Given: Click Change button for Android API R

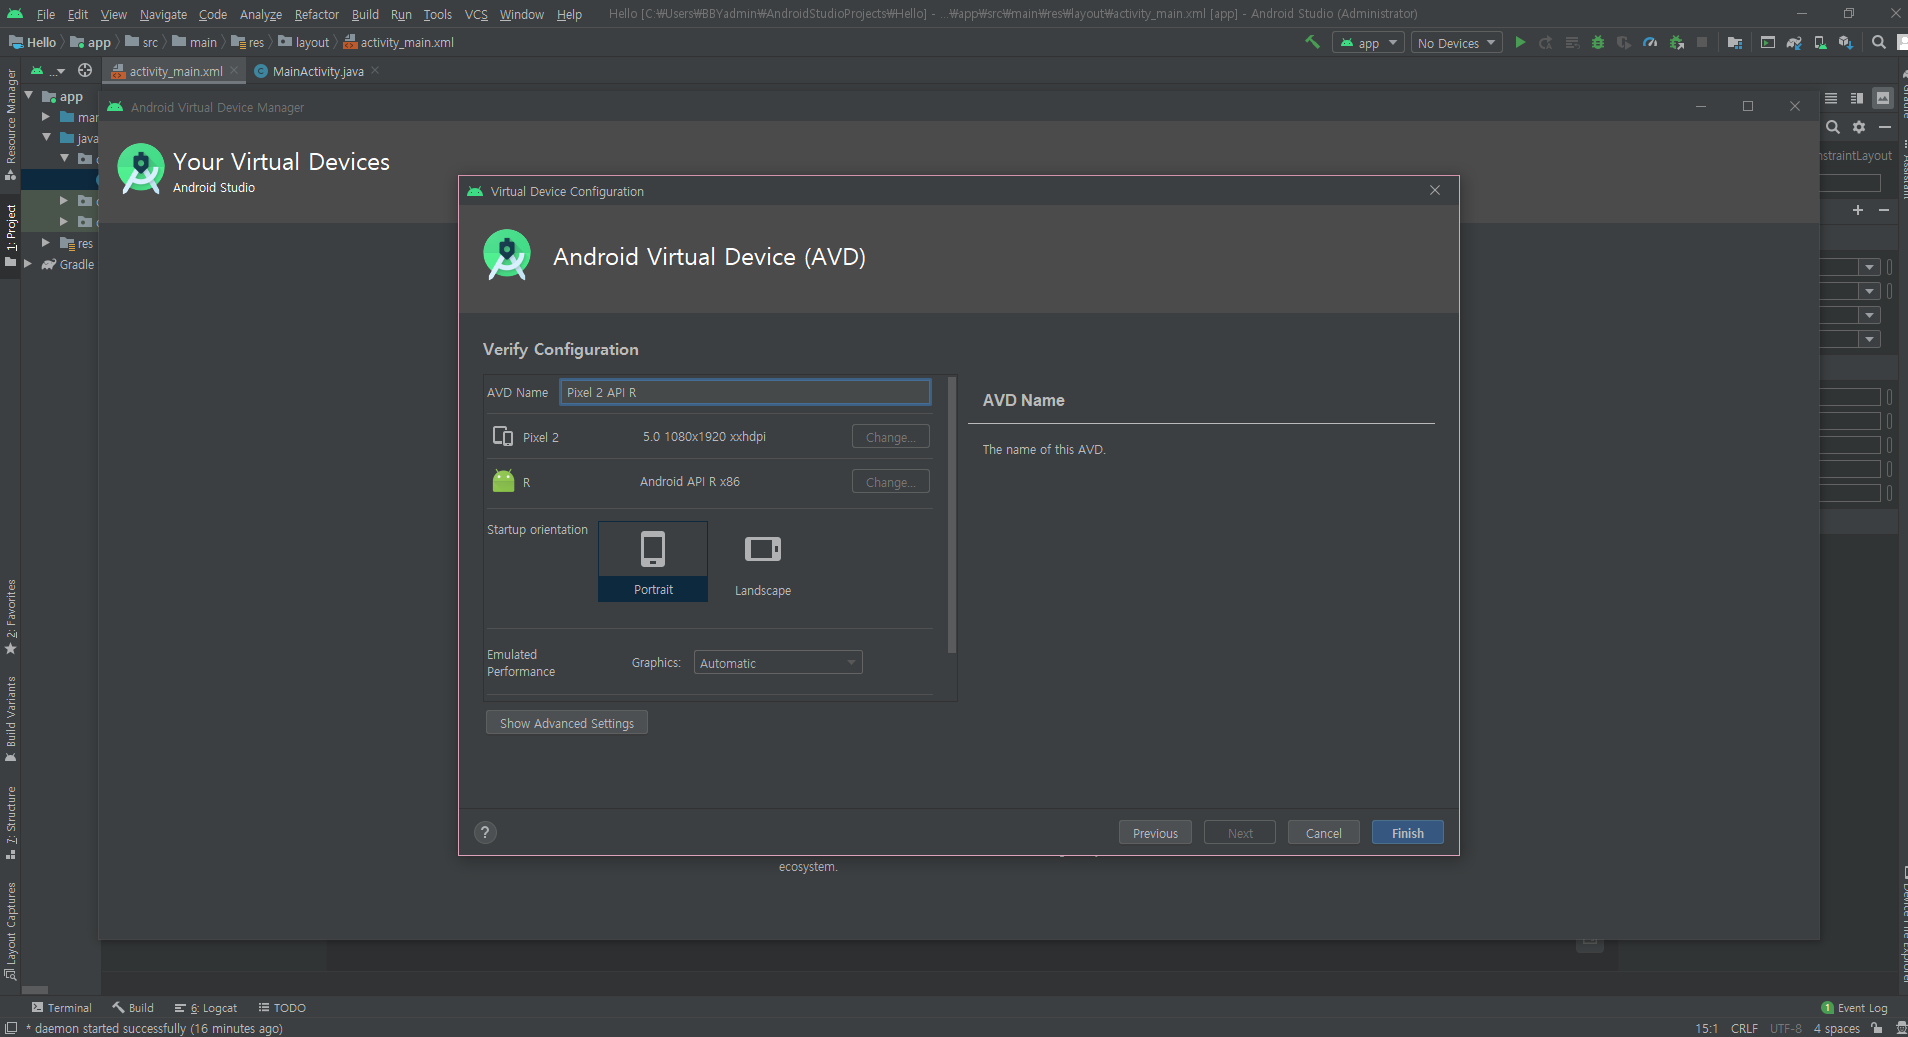Looking at the screenshot, I should click(890, 482).
